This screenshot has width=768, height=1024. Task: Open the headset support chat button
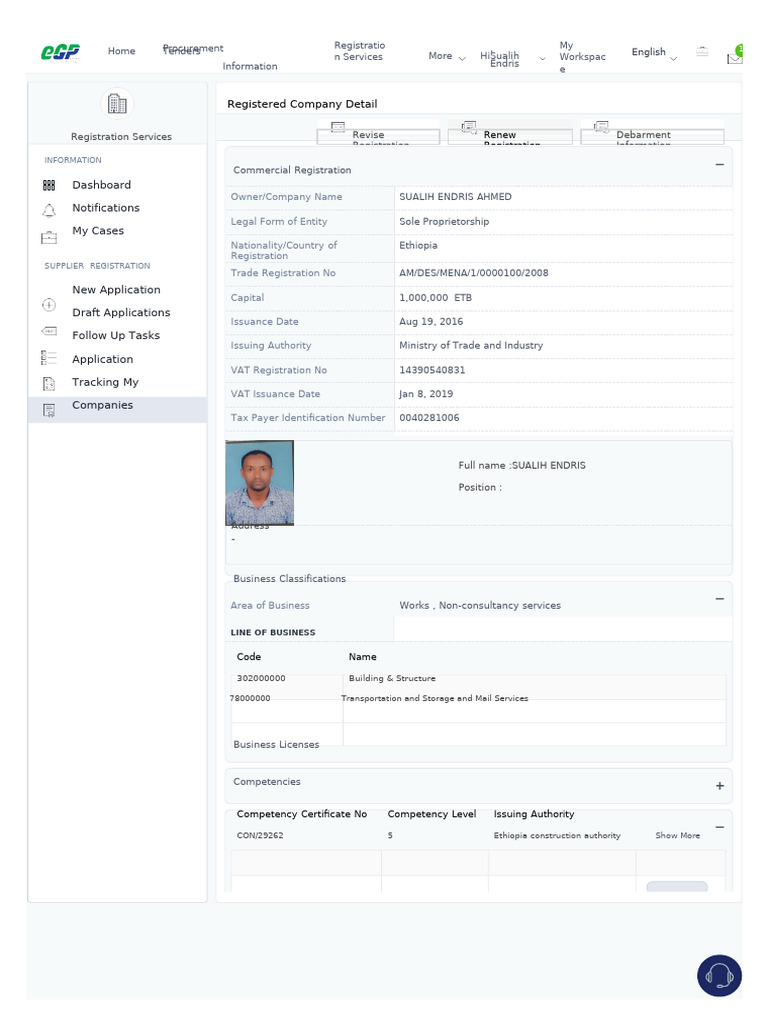(719, 976)
